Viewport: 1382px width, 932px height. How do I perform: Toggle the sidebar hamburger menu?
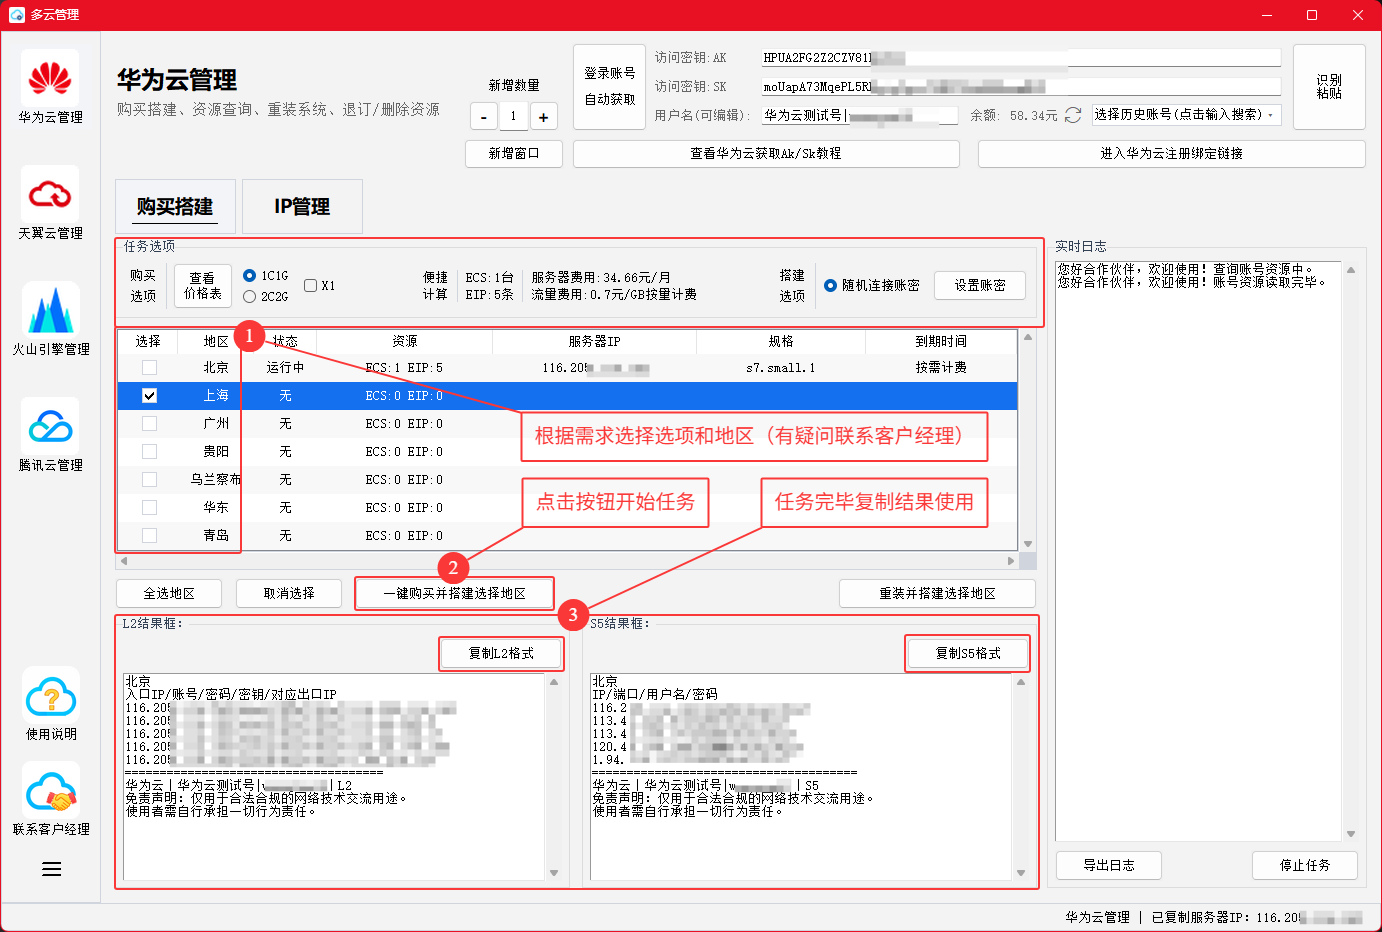[x=51, y=870]
